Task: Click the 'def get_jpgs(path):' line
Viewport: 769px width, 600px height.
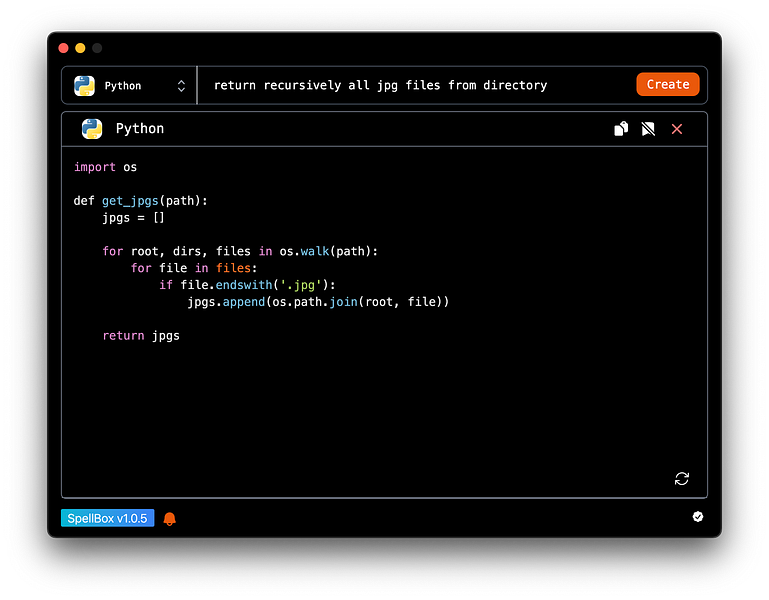Action: click(141, 201)
